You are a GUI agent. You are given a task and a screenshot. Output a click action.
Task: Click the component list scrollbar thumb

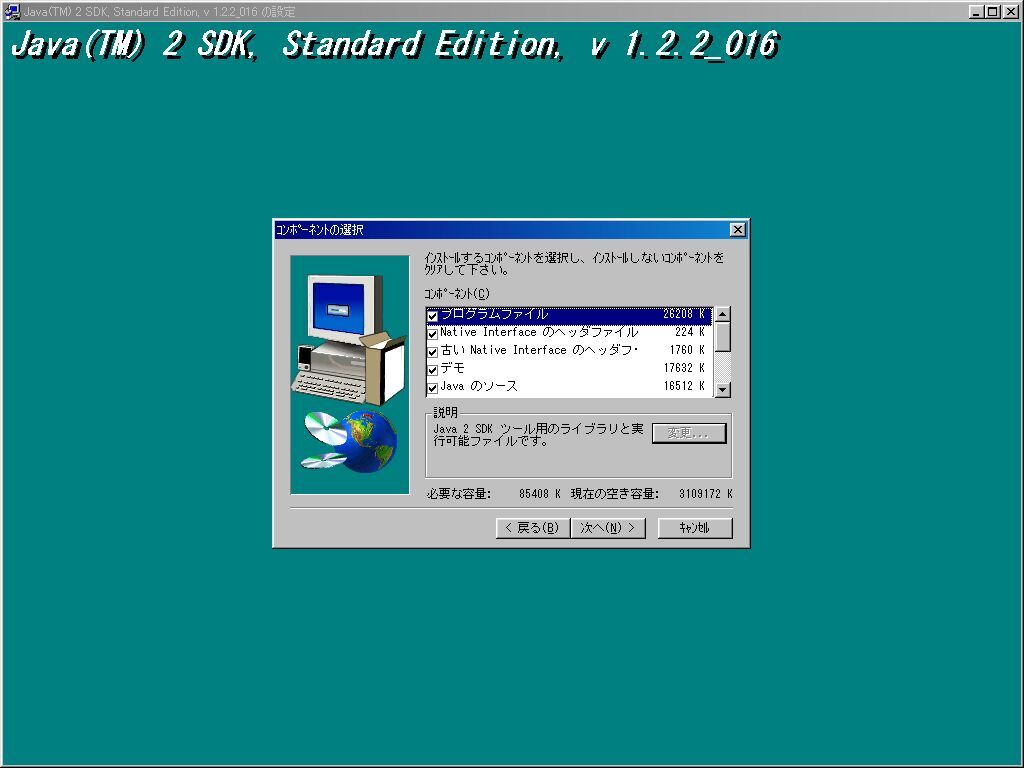pos(722,338)
